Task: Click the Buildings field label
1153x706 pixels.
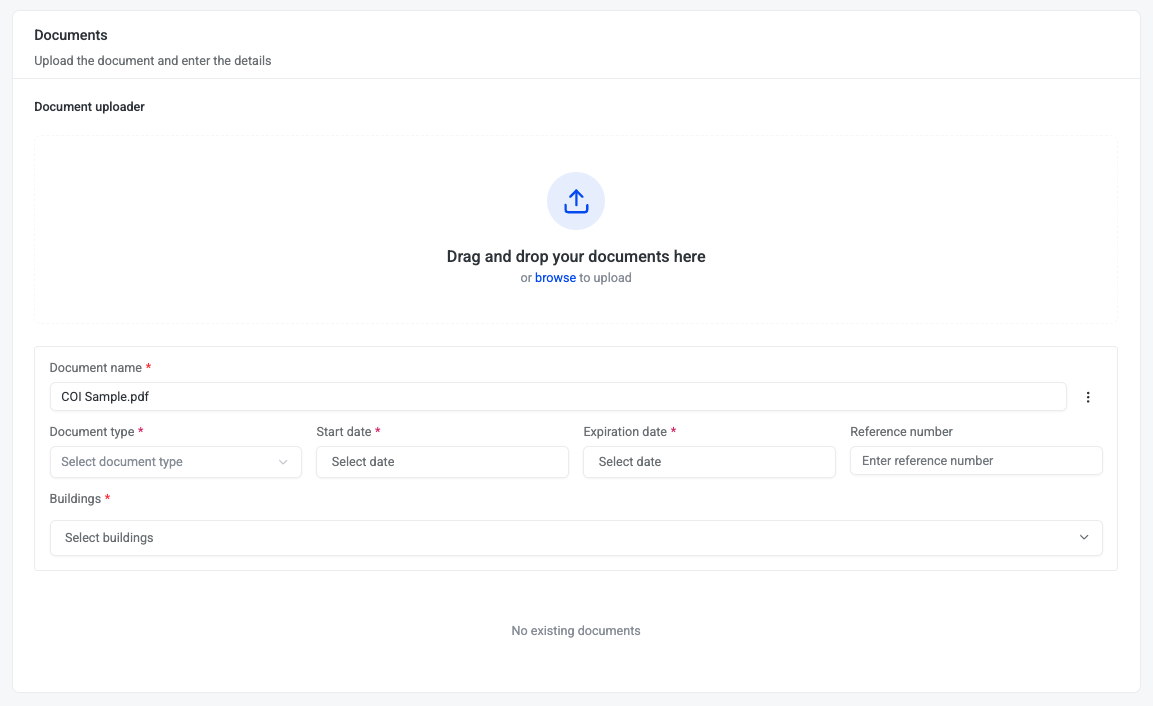Action: 75,499
